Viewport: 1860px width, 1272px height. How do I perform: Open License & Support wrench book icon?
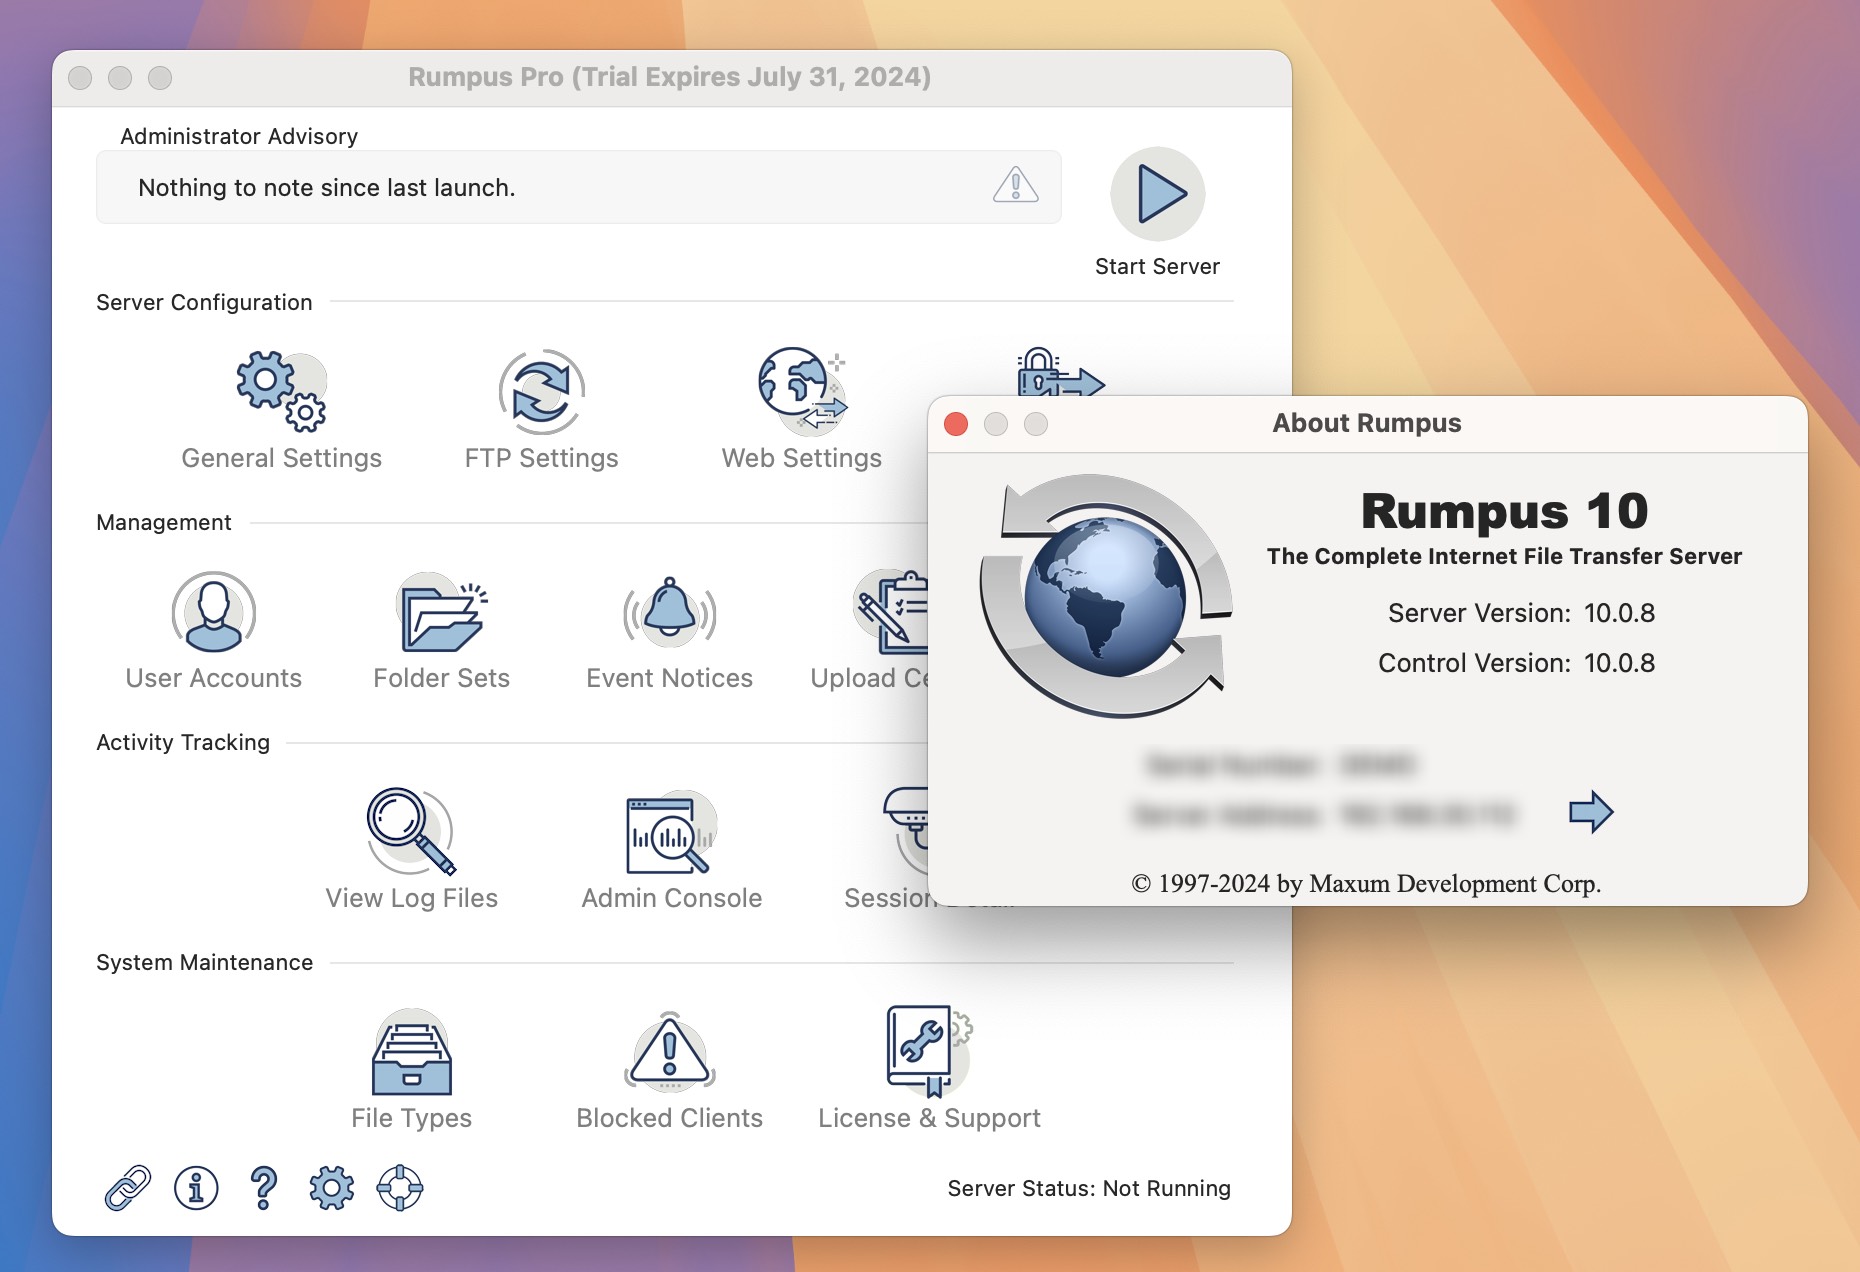tap(929, 1050)
